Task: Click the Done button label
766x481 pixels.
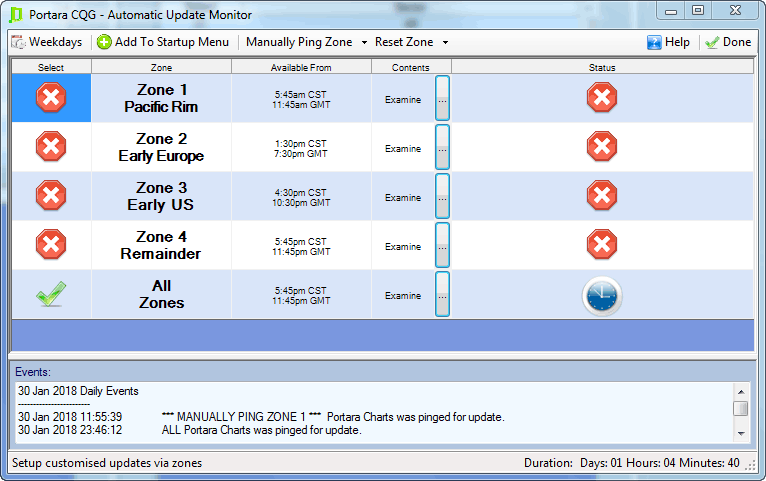Action: (737, 42)
